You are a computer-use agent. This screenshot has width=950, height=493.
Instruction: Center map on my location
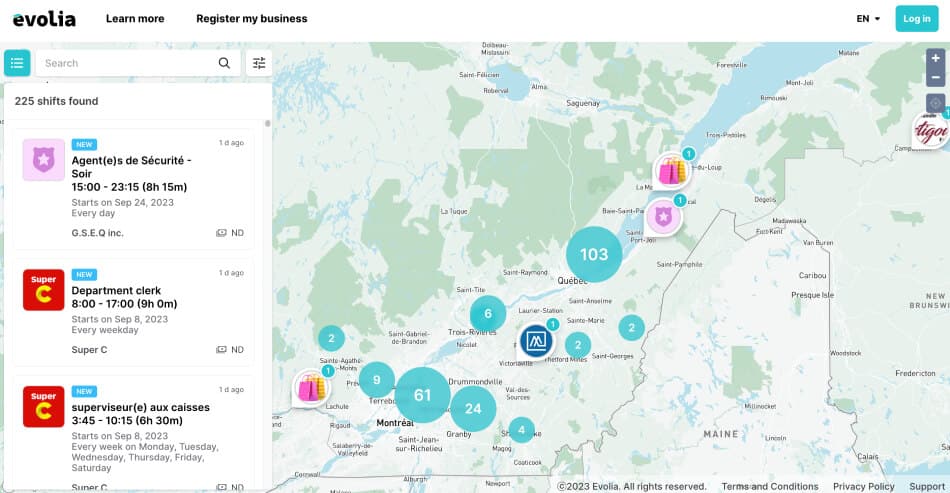pos(935,102)
